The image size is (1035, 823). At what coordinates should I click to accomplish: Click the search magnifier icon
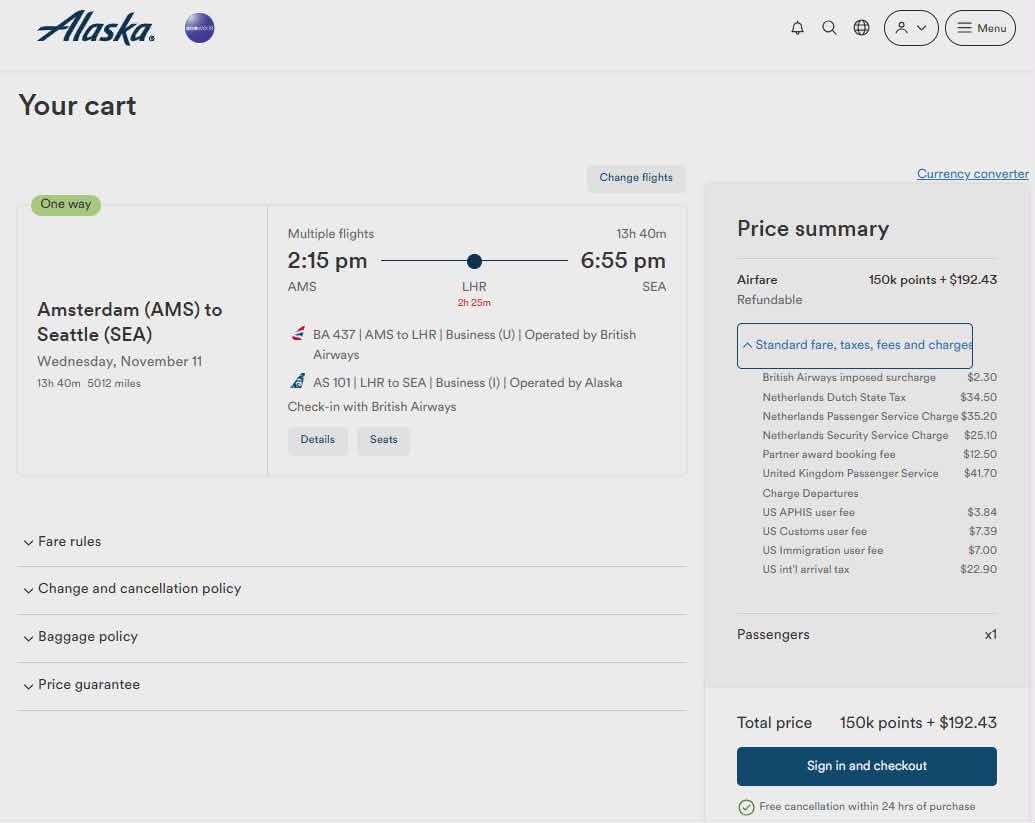point(829,28)
